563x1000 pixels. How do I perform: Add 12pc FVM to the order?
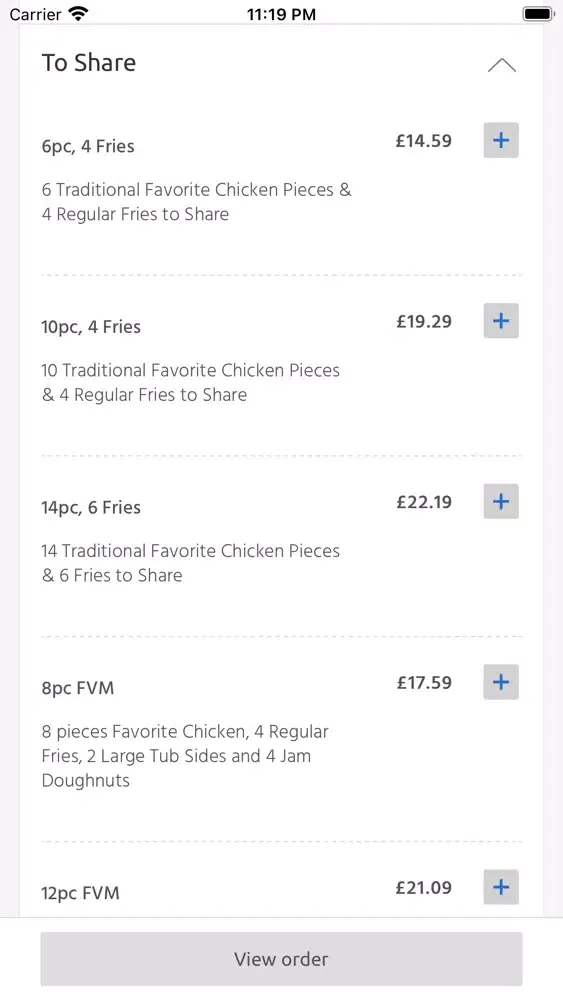501,886
